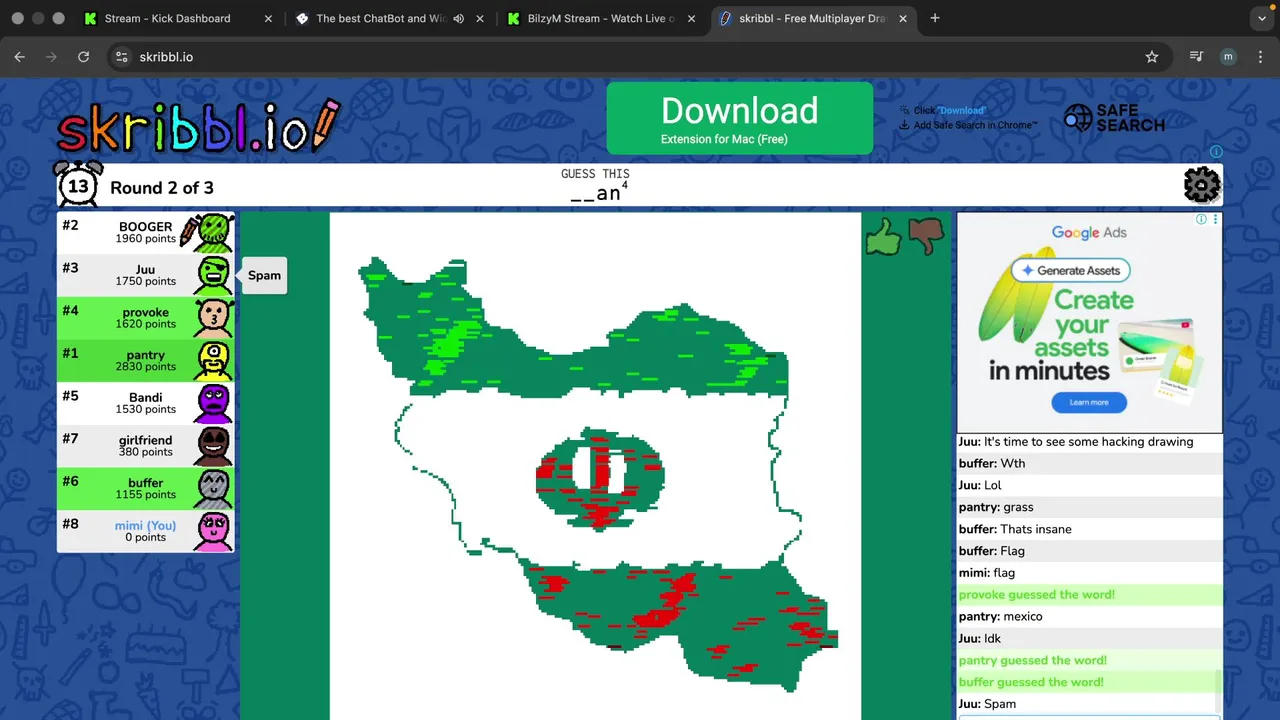Open the media control icon in toolbar
Screen dimensions: 1280x720
click(1196, 57)
